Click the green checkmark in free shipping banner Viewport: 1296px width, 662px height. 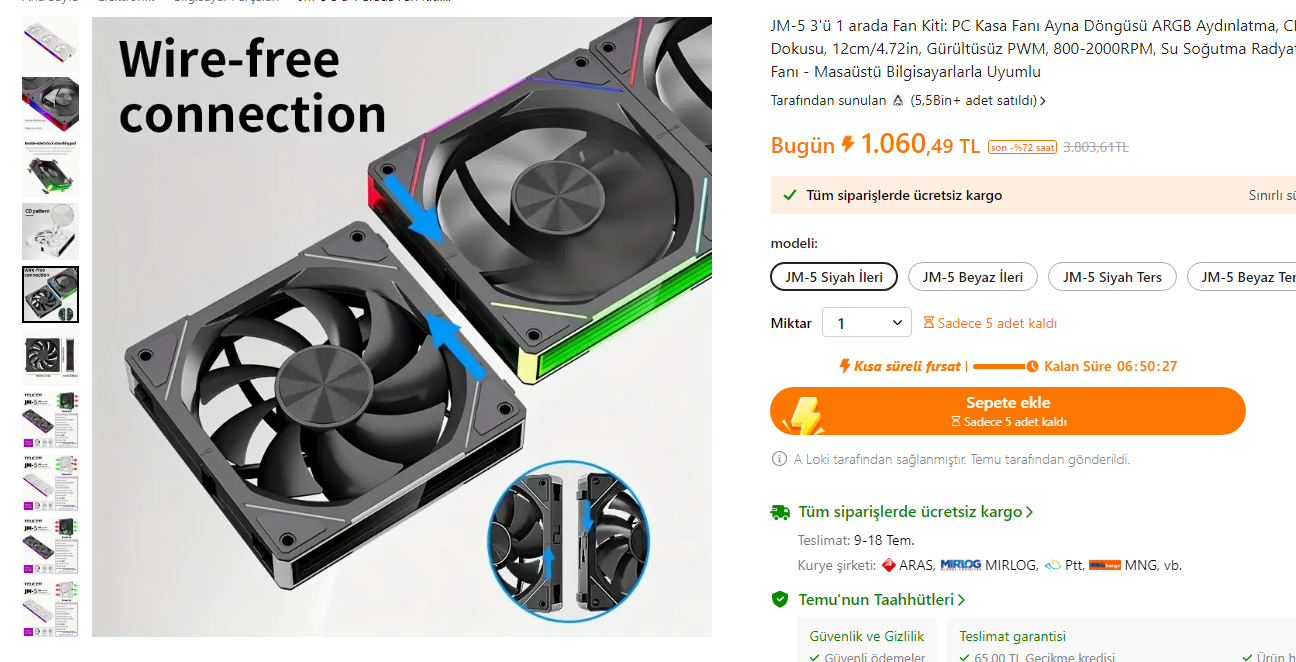[790, 195]
